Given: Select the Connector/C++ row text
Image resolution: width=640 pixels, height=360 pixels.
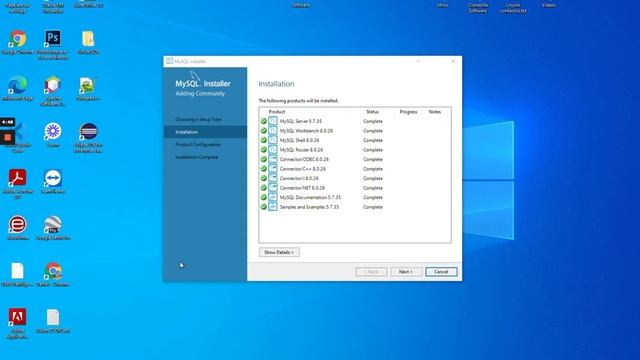Looking at the screenshot, I should click(x=303, y=169).
